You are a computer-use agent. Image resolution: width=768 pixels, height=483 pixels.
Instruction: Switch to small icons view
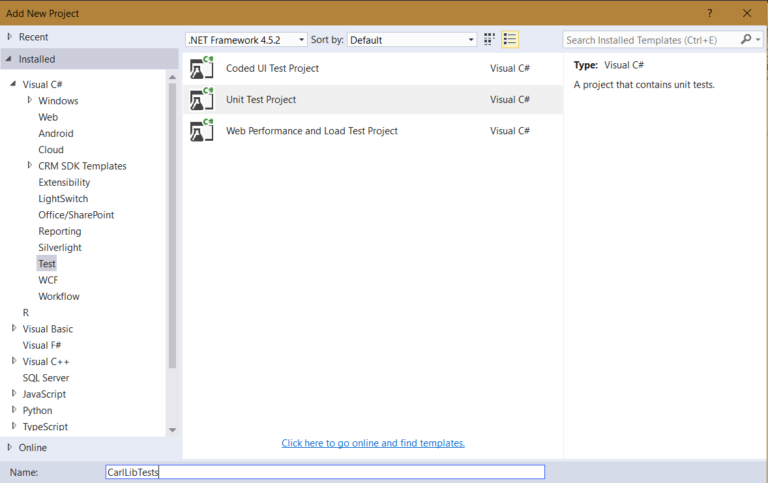pyautogui.click(x=489, y=40)
